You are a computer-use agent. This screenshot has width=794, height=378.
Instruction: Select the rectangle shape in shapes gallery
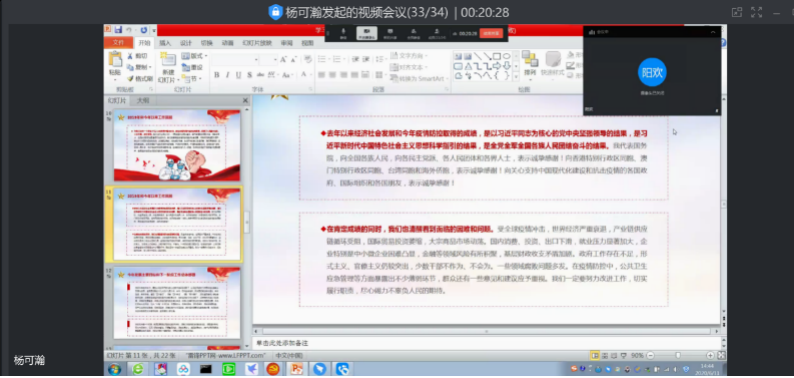(497, 56)
